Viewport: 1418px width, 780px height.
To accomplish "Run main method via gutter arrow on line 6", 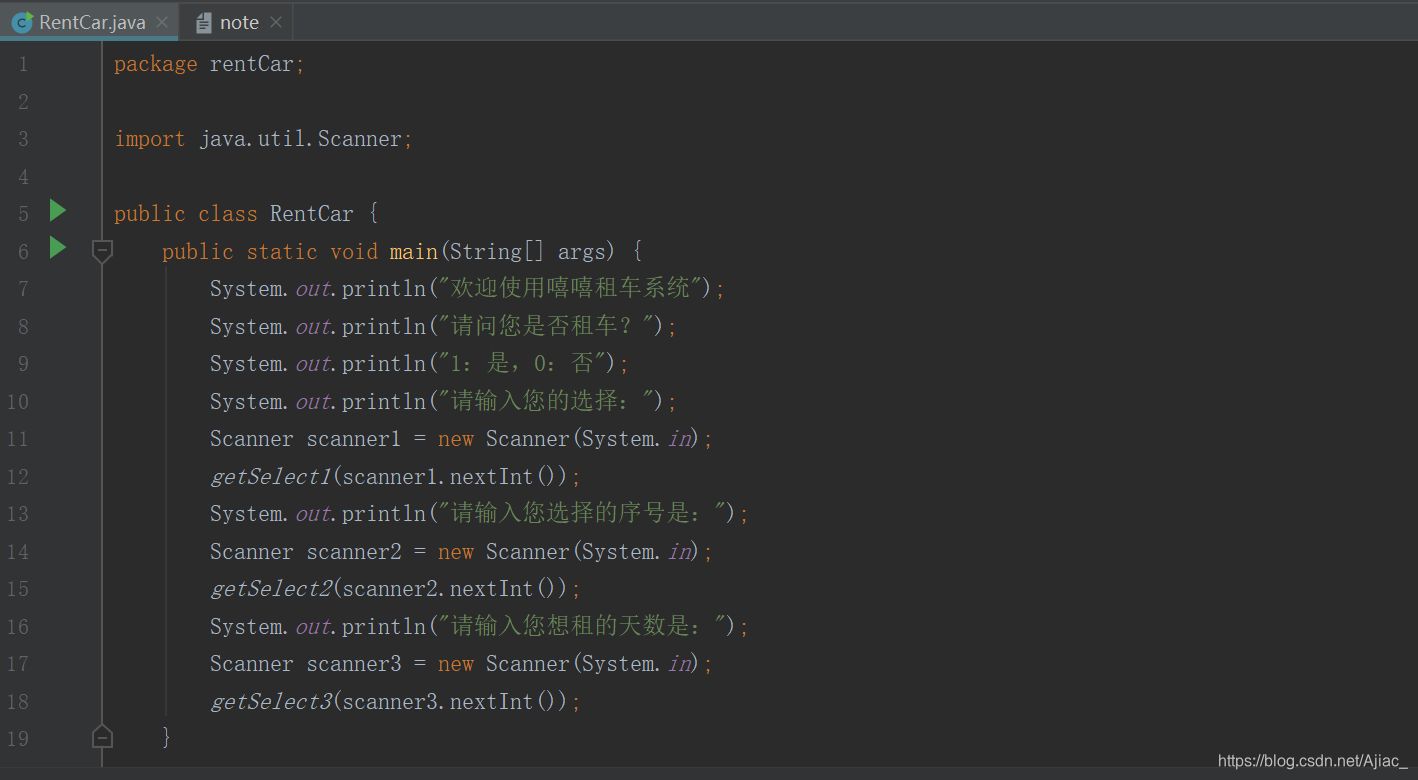I will point(58,247).
